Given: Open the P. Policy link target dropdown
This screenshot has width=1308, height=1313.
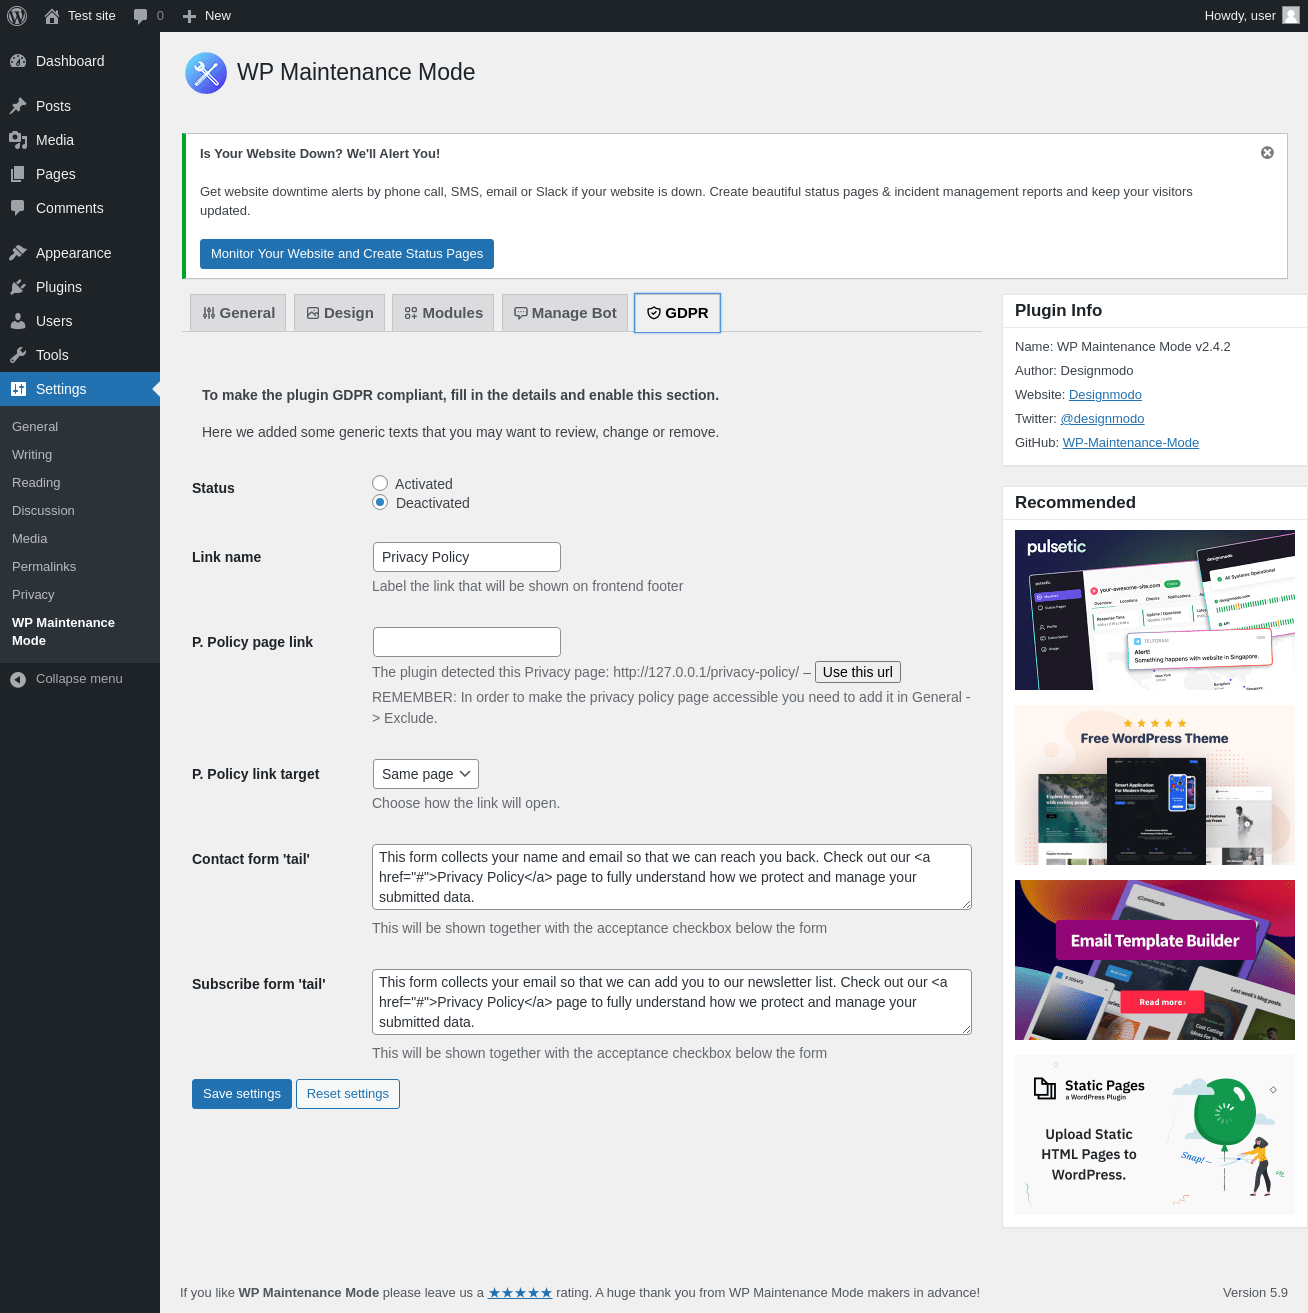Looking at the screenshot, I should click(x=426, y=774).
